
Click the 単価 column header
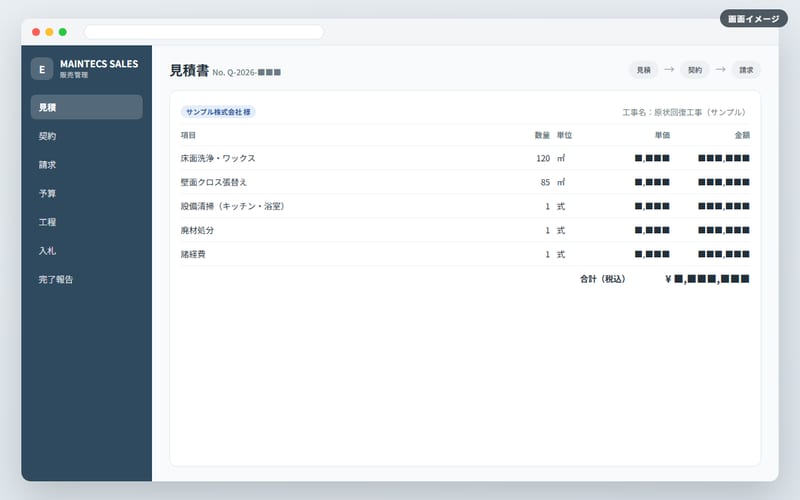coord(662,135)
